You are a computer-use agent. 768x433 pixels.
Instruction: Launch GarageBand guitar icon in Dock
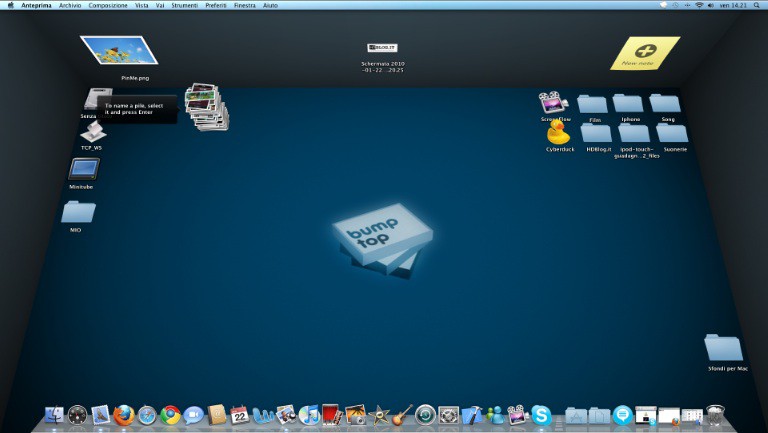[x=402, y=415]
